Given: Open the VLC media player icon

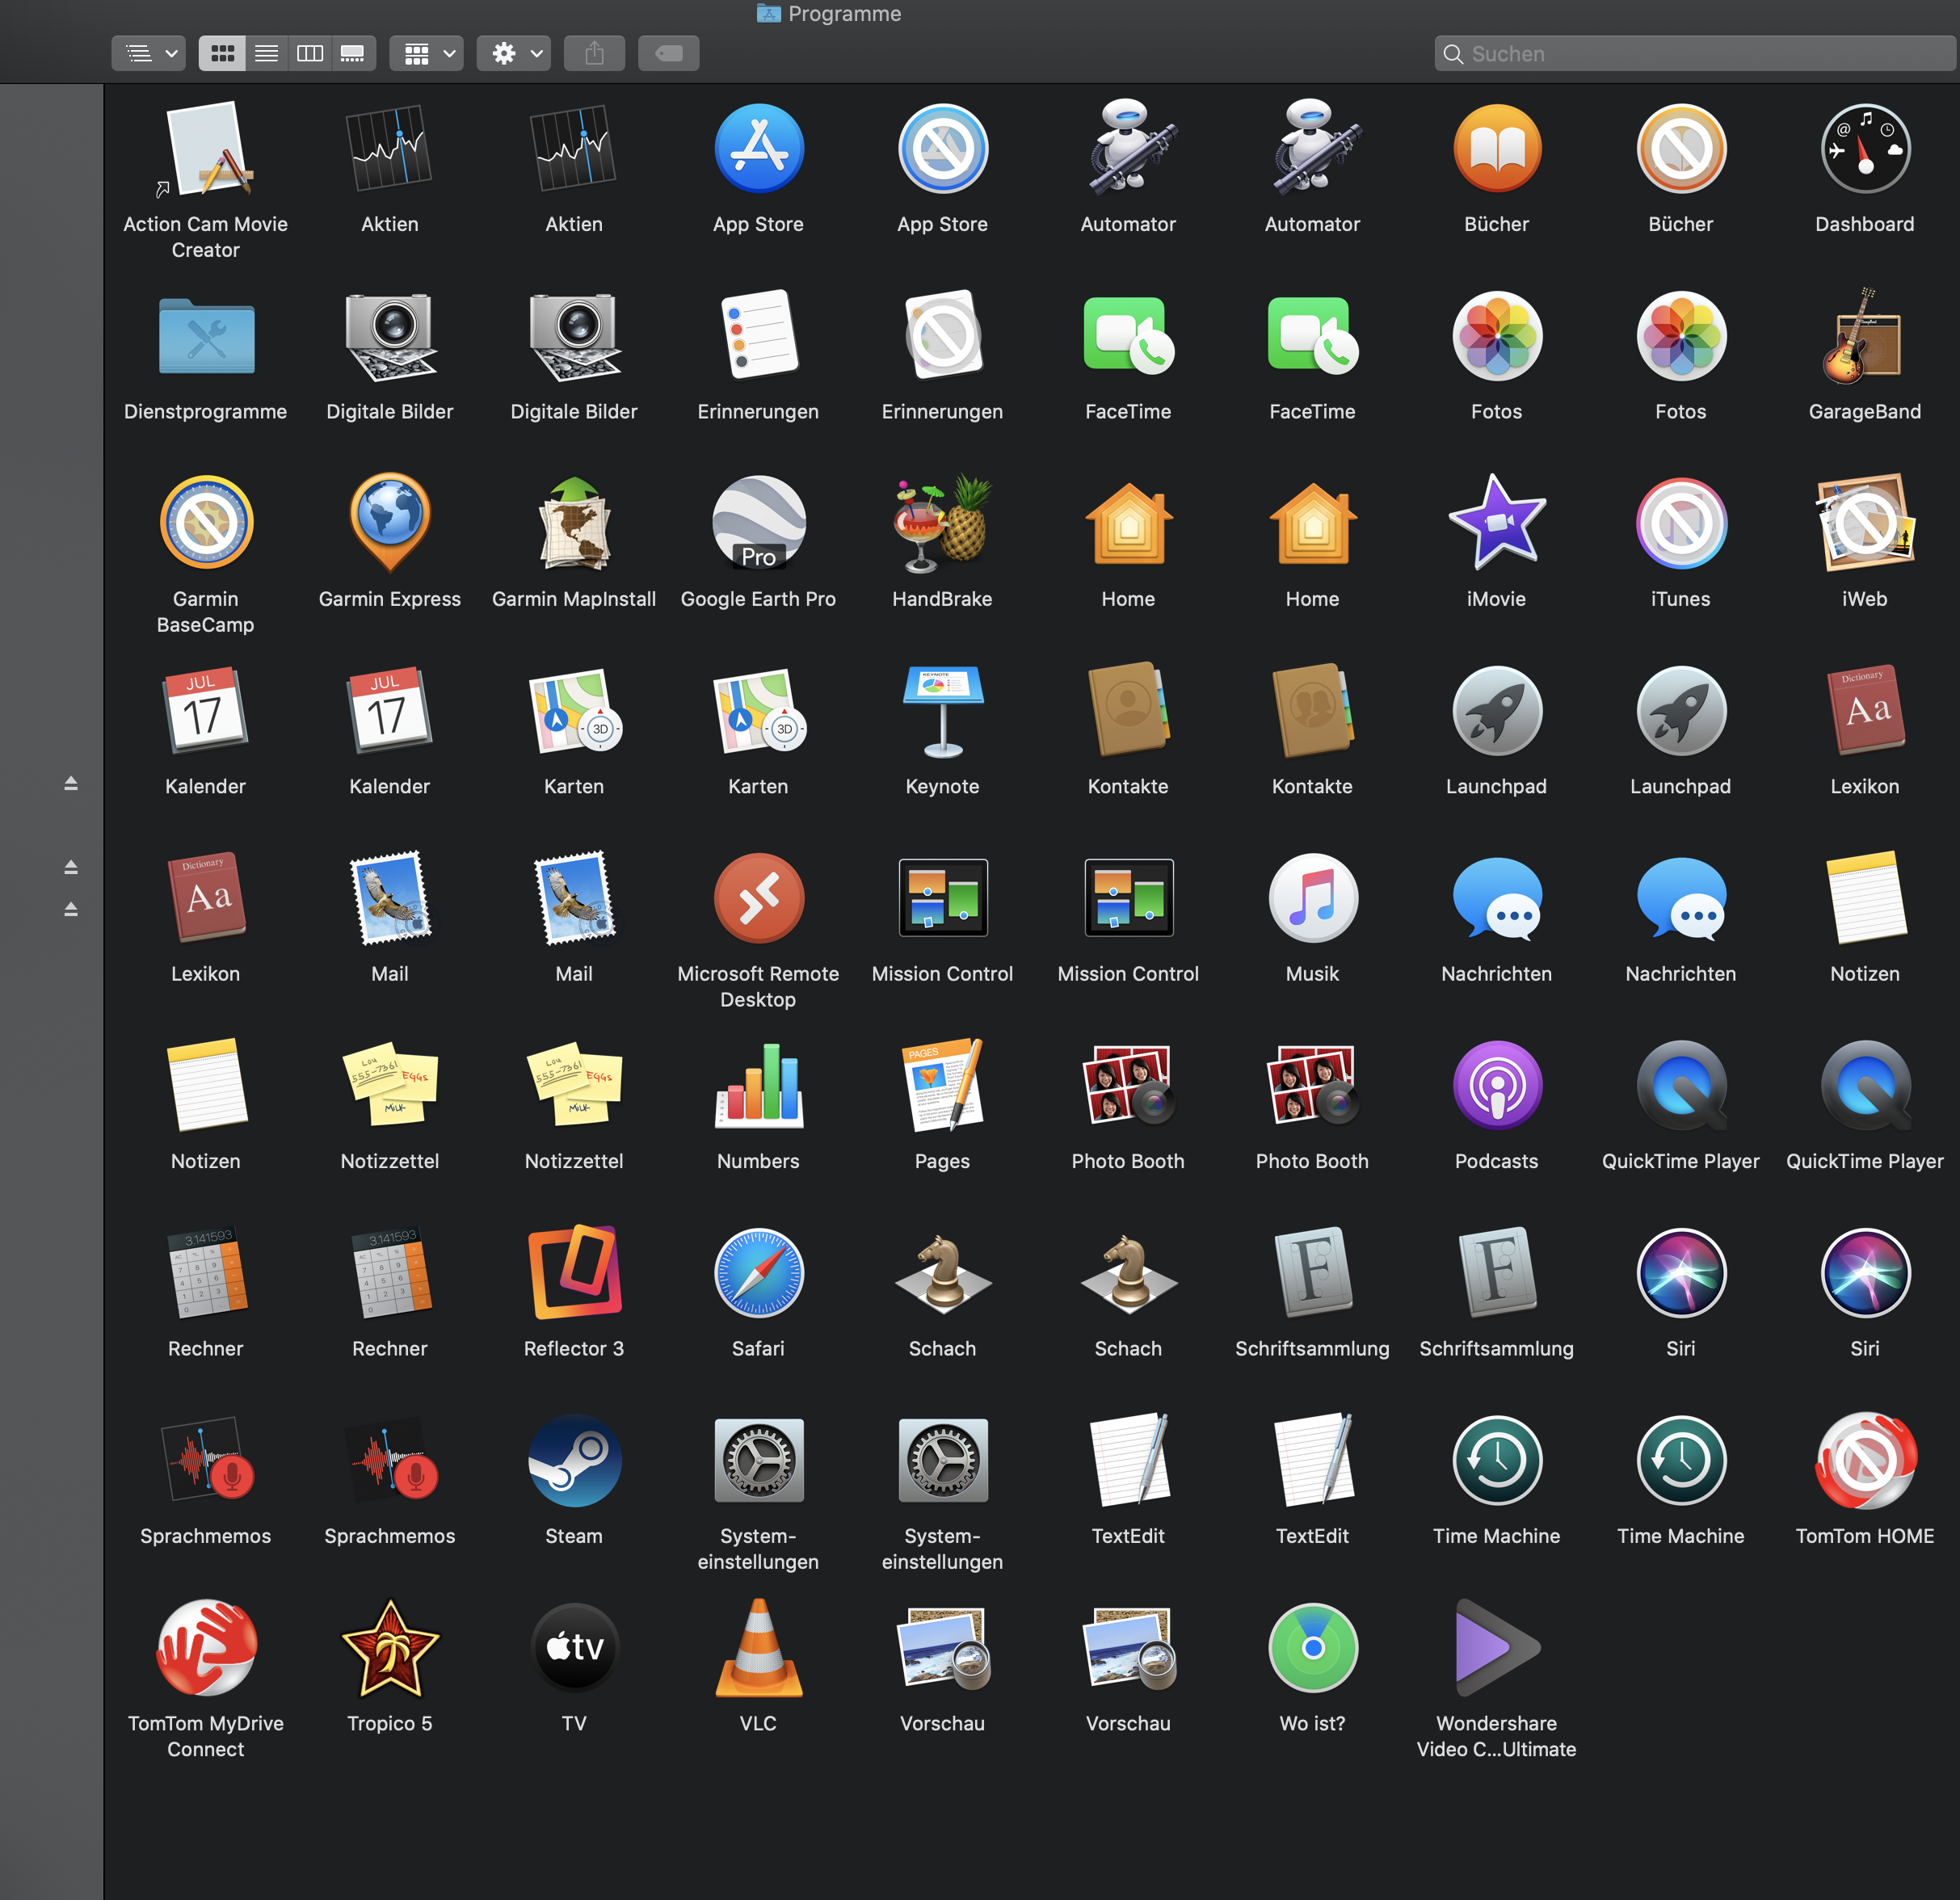Looking at the screenshot, I should pos(758,1648).
